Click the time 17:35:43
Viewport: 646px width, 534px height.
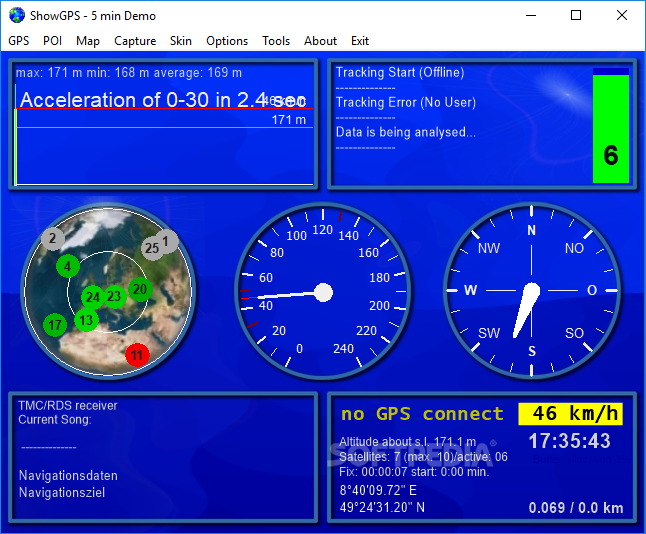tap(569, 441)
